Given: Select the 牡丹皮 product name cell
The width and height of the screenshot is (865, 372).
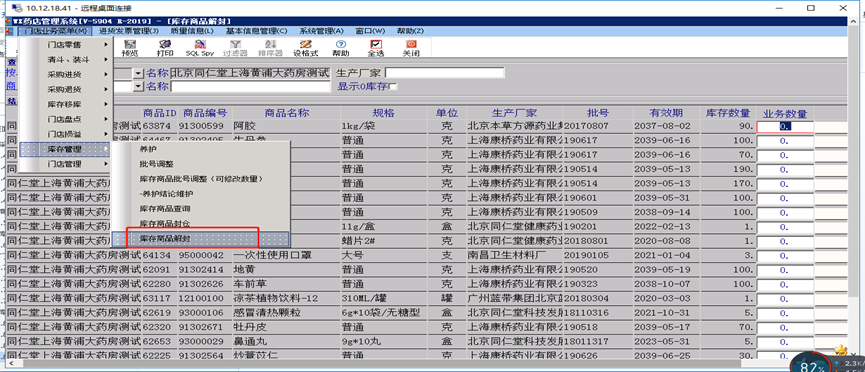Looking at the screenshot, I should click(286, 327).
